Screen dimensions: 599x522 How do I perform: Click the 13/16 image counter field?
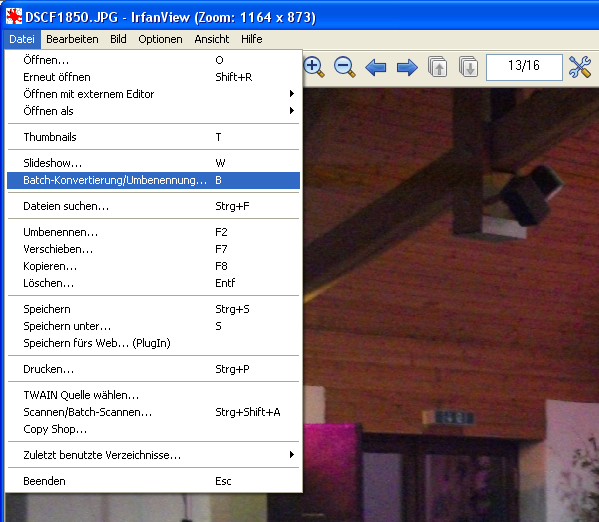point(524,67)
